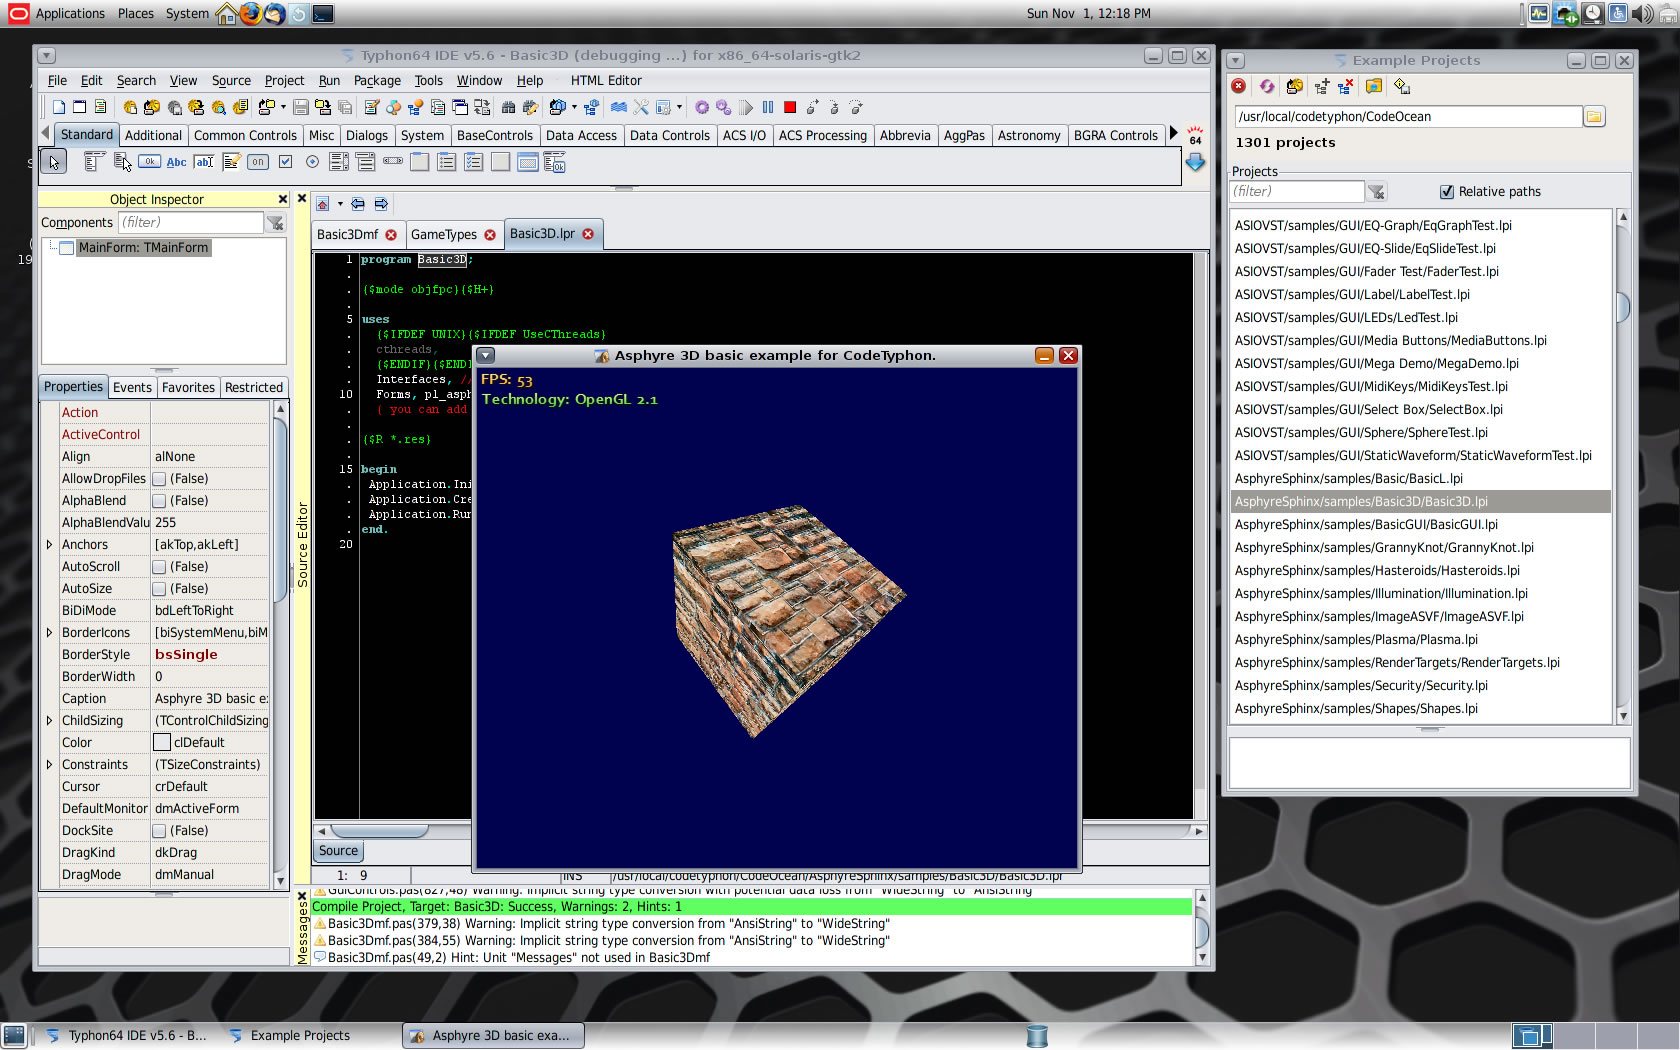Screen dimensions: 1680x1050
Task: Click the collapse all tree icon in Example Projects
Action: click(x=1345, y=87)
